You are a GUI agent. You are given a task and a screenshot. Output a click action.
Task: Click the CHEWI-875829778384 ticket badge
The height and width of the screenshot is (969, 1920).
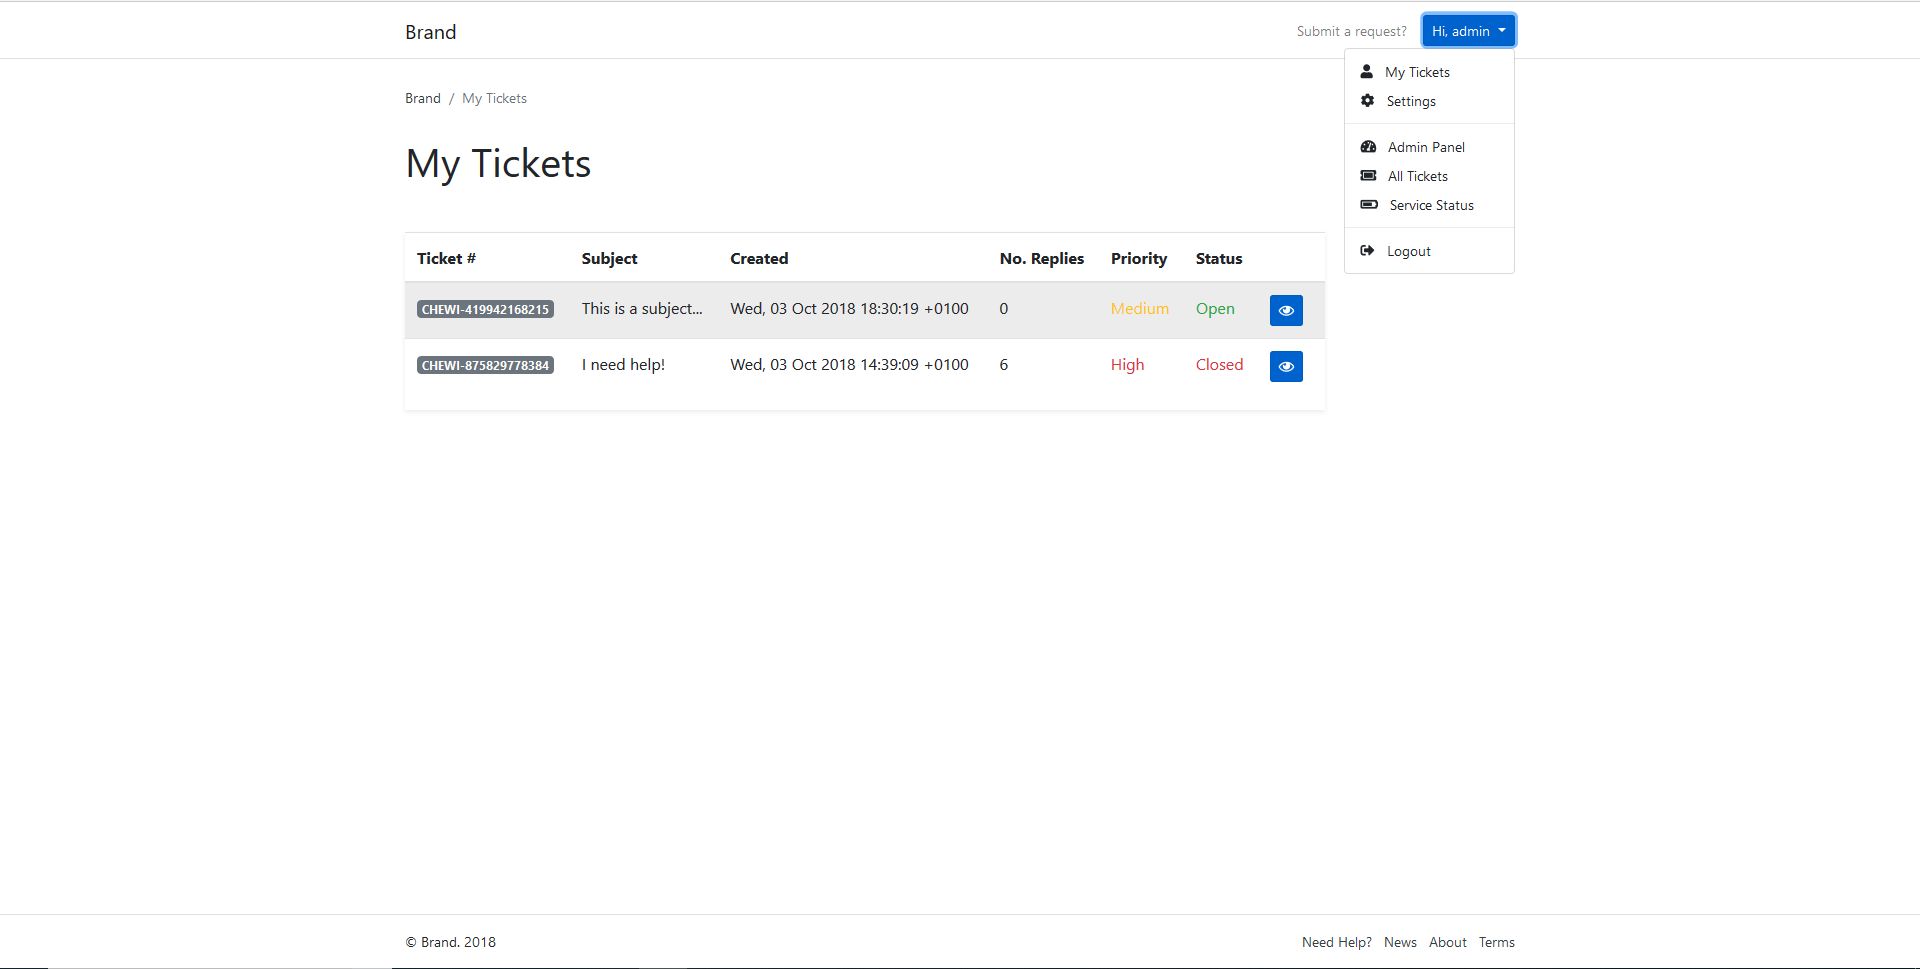pyautogui.click(x=485, y=365)
